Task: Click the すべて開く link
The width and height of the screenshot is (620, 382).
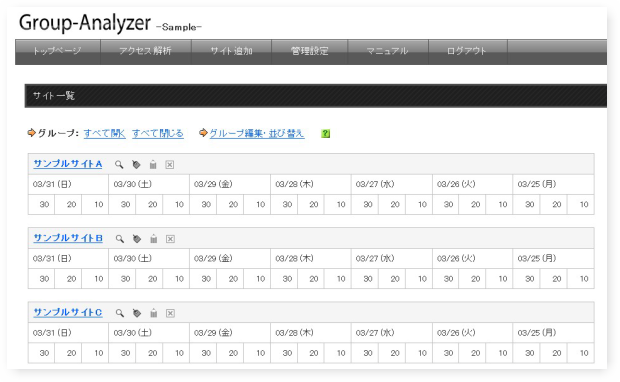Action: [x=104, y=134]
